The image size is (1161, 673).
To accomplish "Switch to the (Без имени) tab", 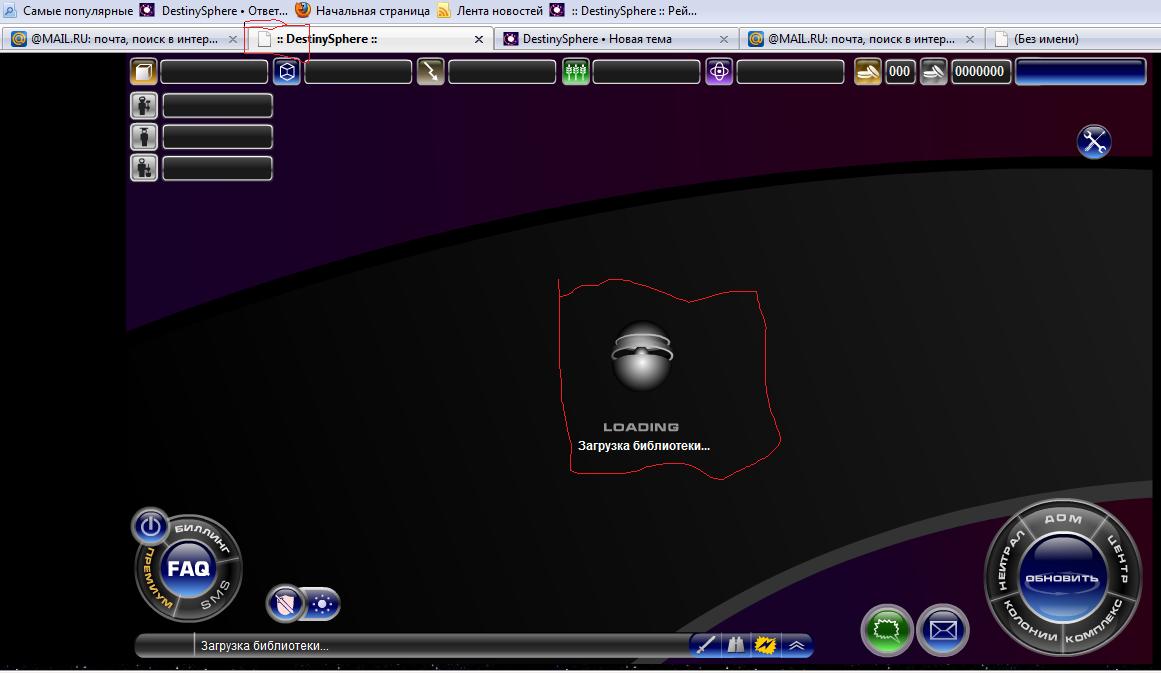I will pos(1074,39).
